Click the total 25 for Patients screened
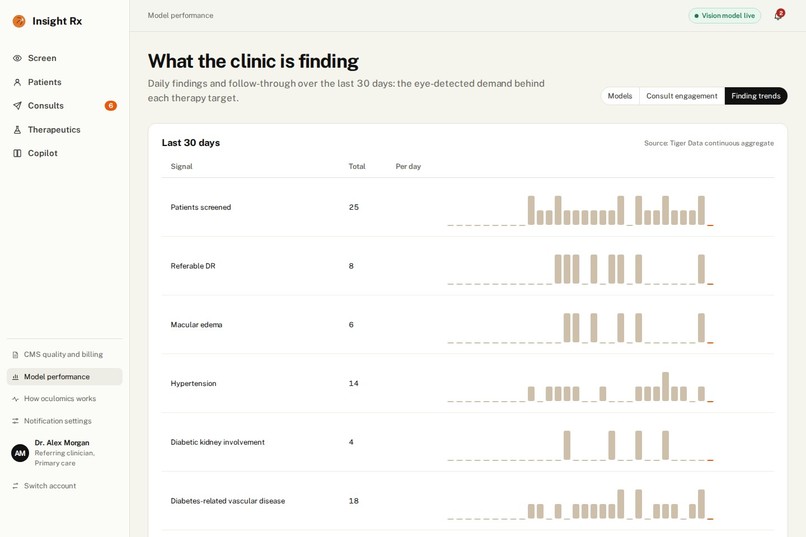806x537 pixels. (x=354, y=207)
